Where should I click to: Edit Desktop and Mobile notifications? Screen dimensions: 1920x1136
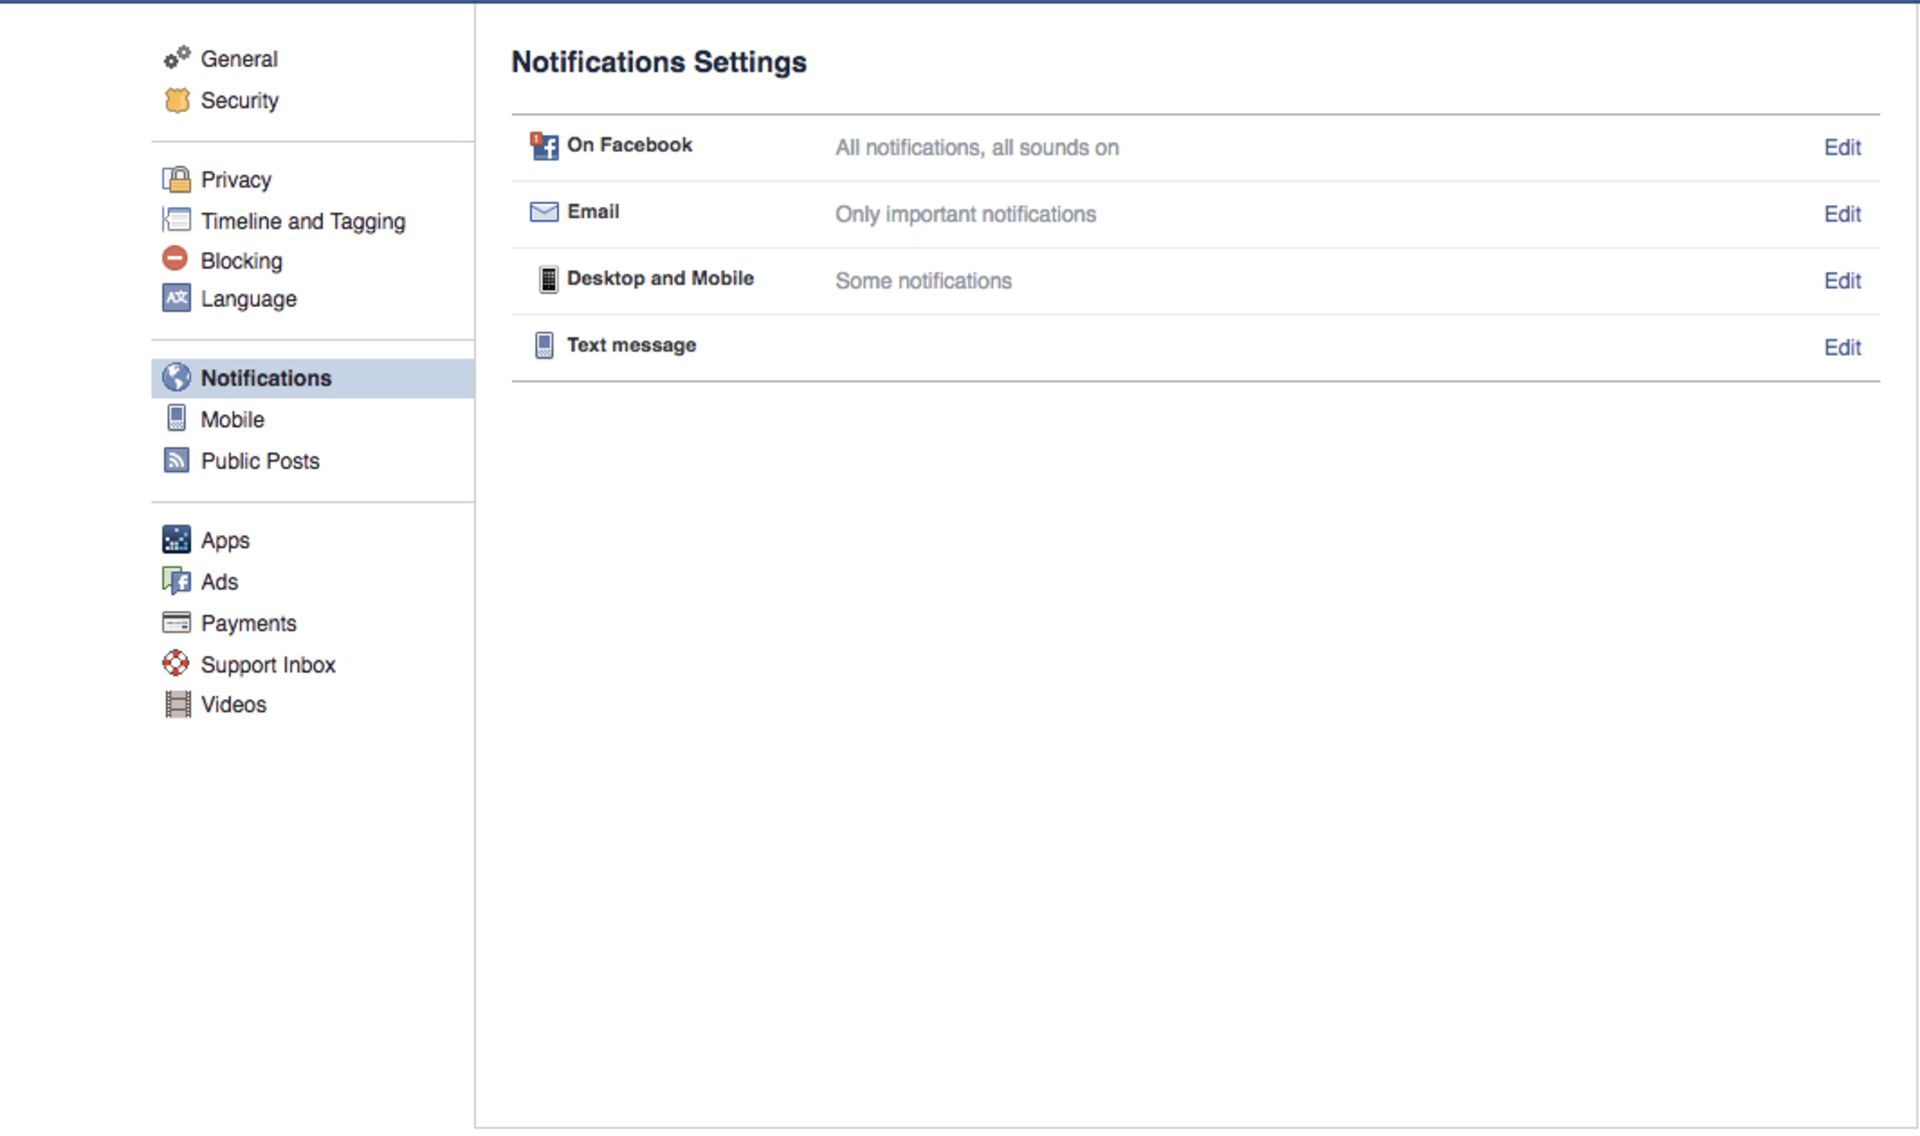pyautogui.click(x=1841, y=281)
